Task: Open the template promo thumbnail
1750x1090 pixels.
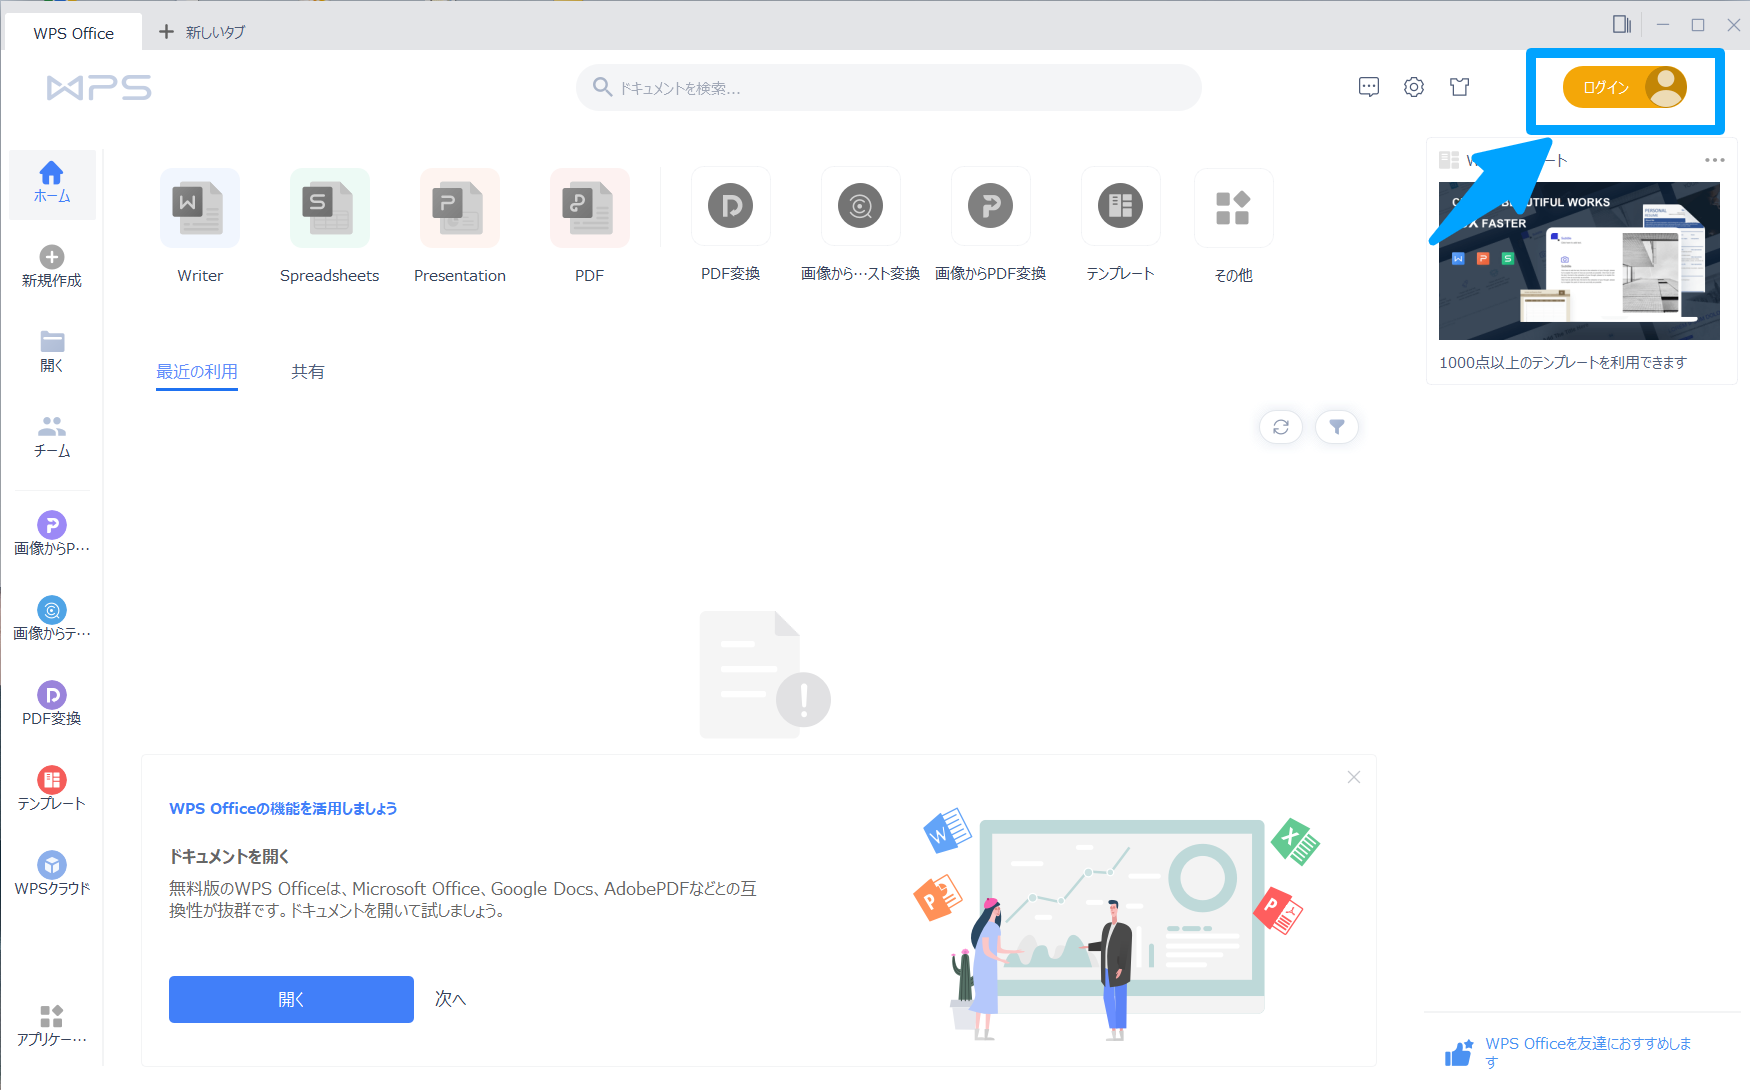Action: [1578, 261]
